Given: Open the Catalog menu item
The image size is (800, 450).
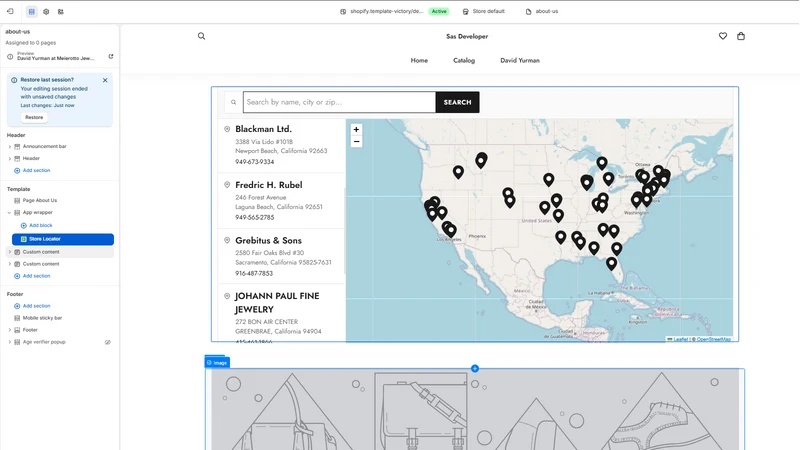Looking at the screenshot, I should click(x=464, y=60).
